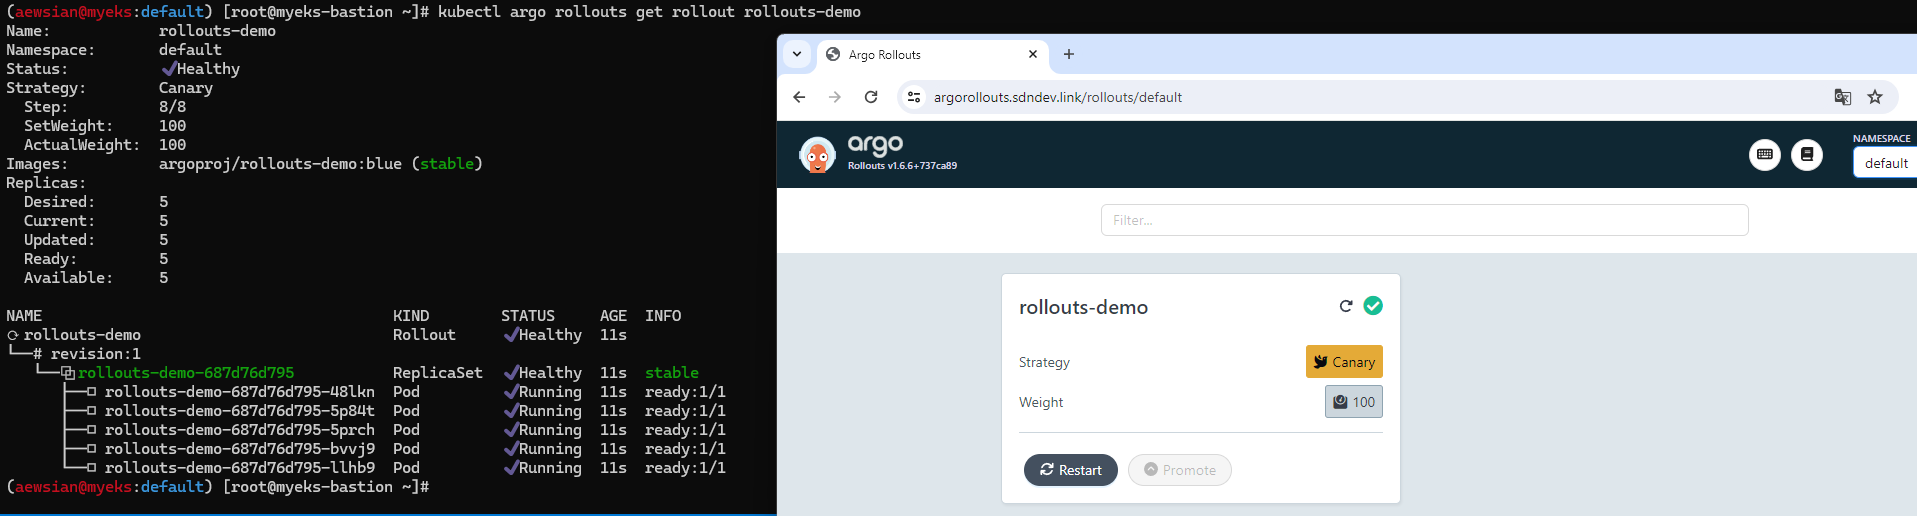The height and width of the screenshot is (516, 1917).
Task: Click the 'Canary' strategy value in terminal
Action: pyautogui.click(x=186, y=88)
